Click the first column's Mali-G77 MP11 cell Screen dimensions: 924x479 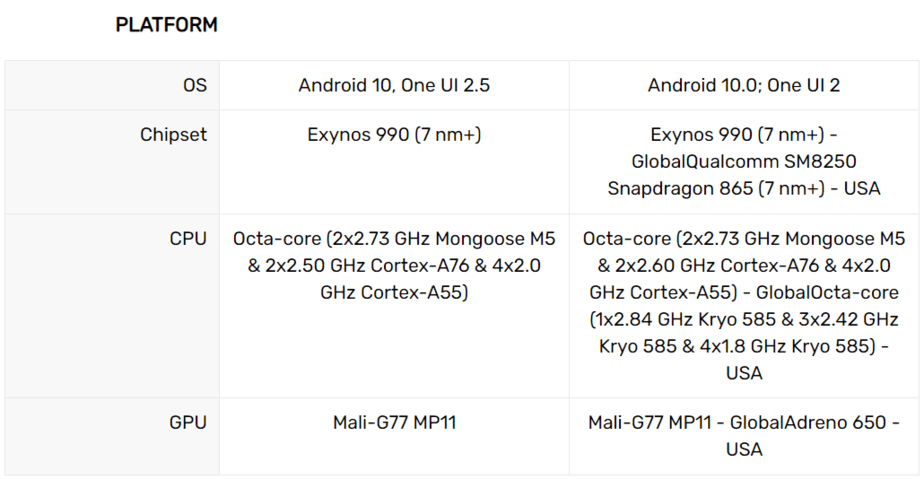pos(394,422)
